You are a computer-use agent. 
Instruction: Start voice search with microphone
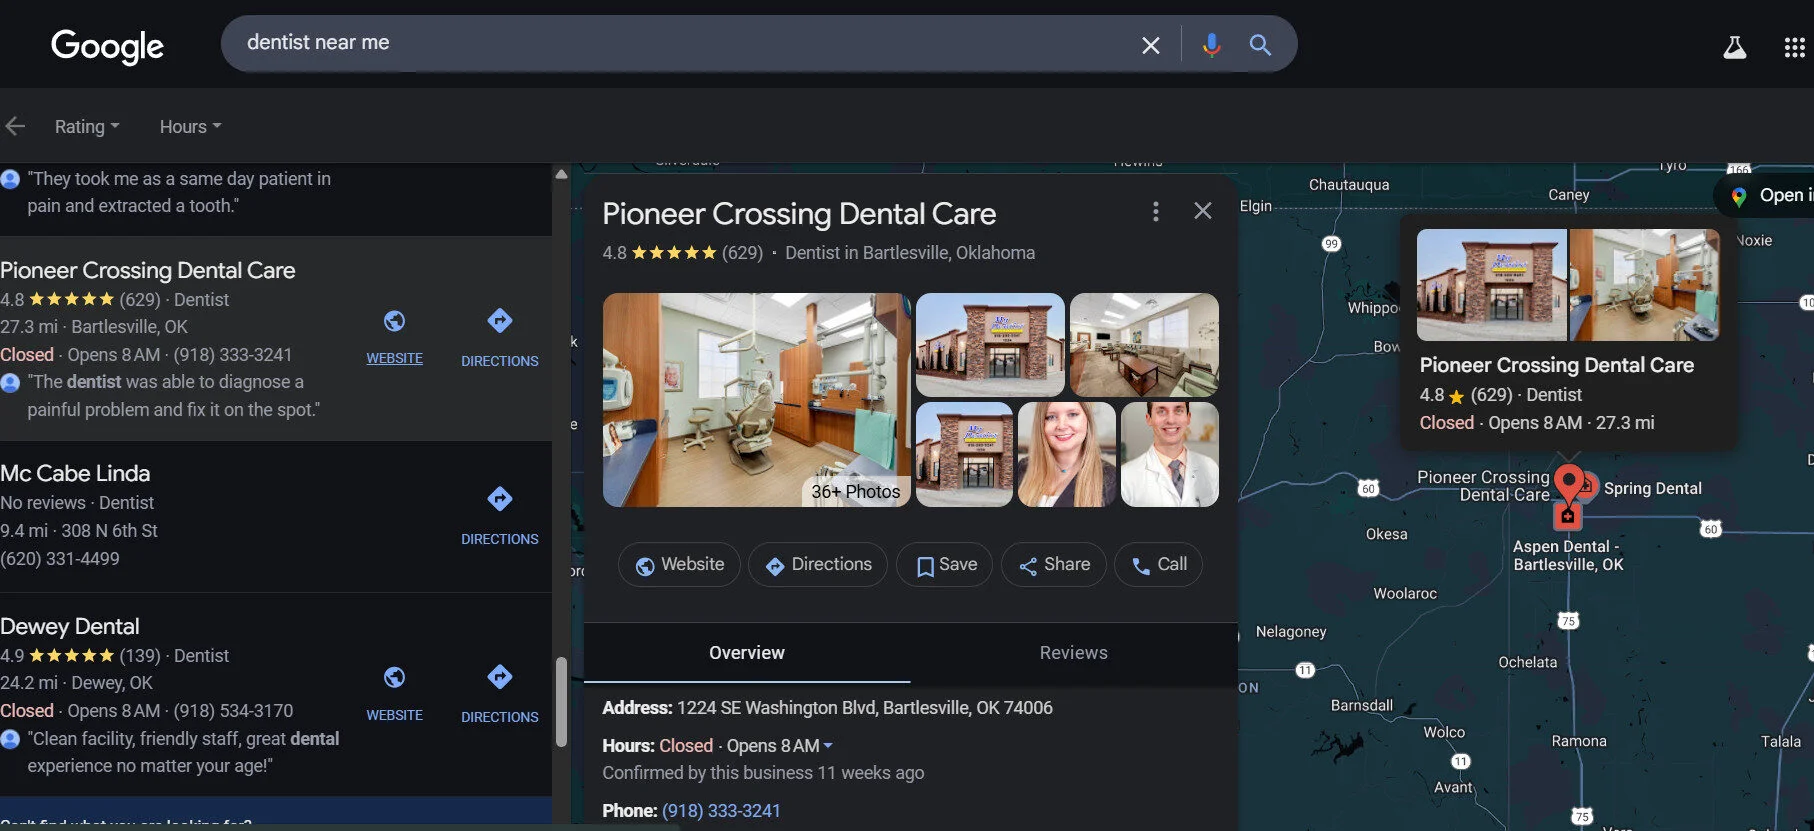(1211, 45)
